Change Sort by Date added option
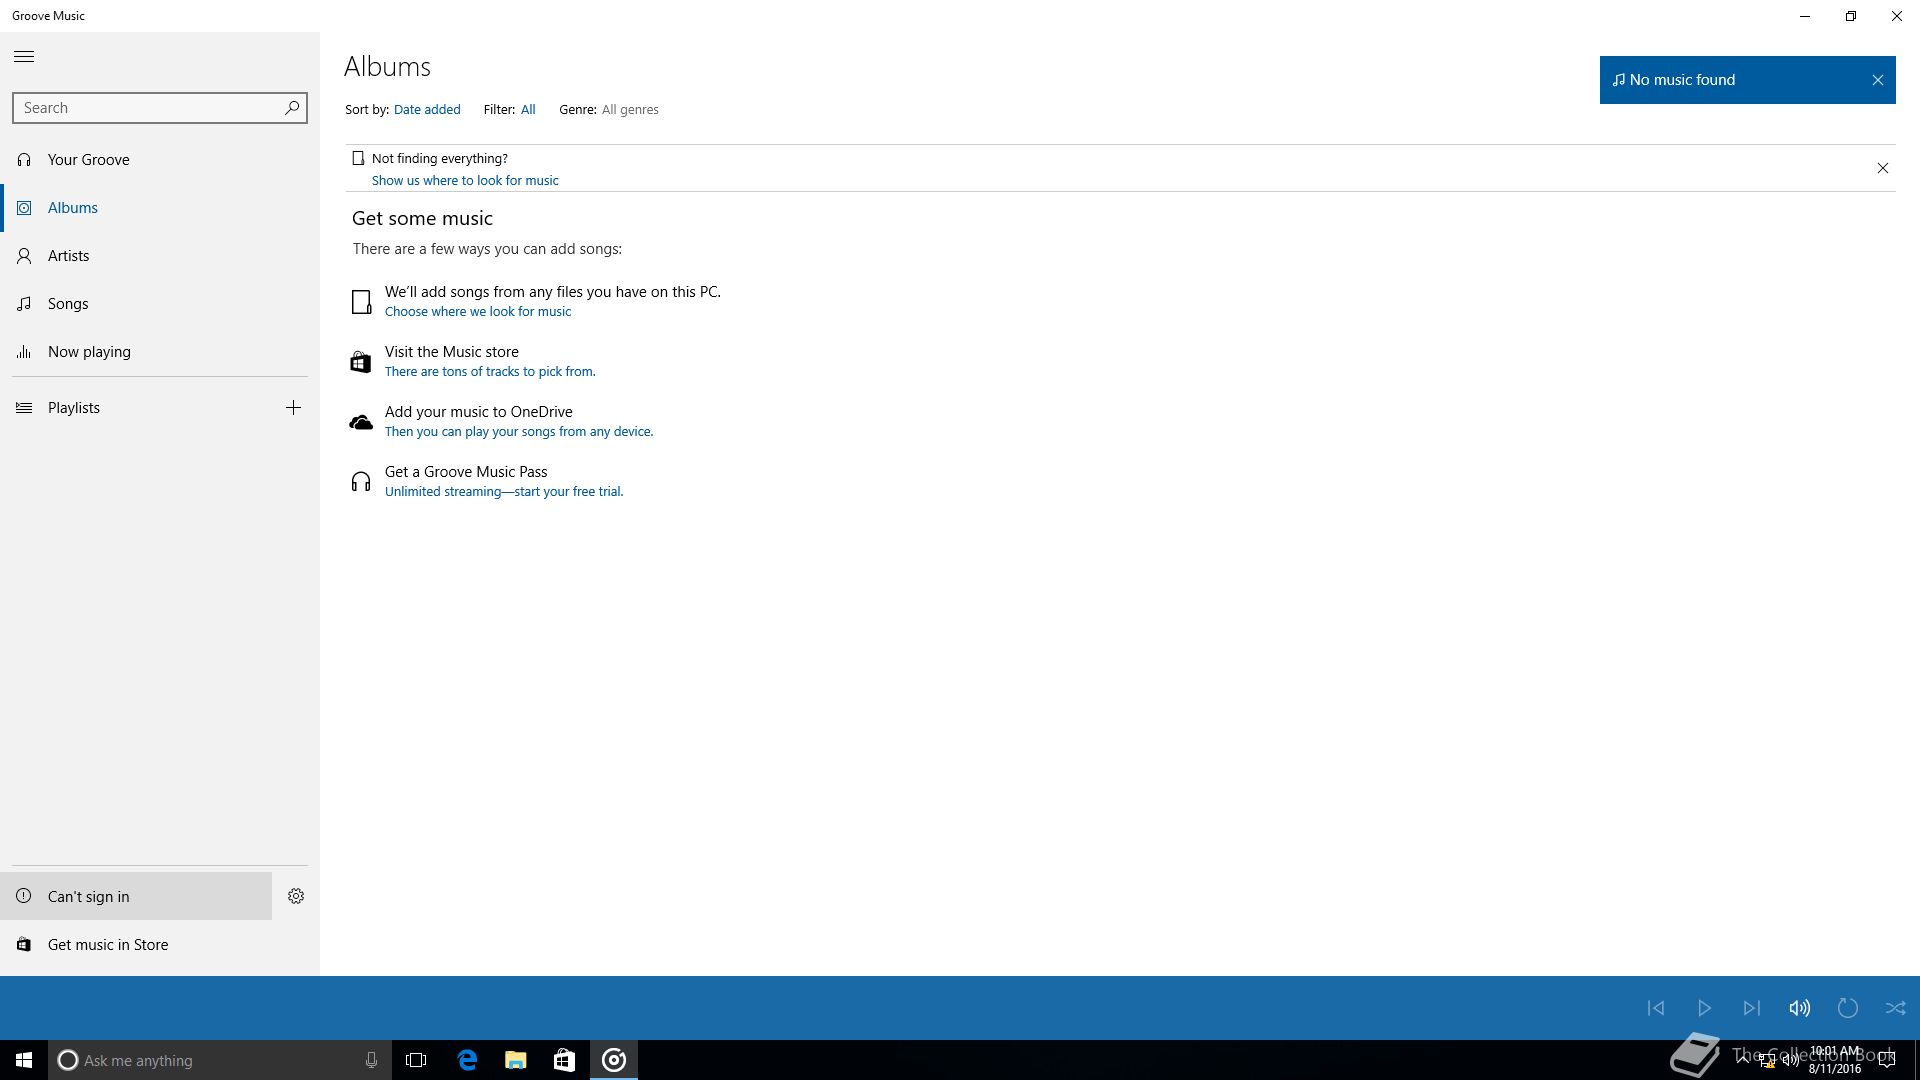 [427, 110]
